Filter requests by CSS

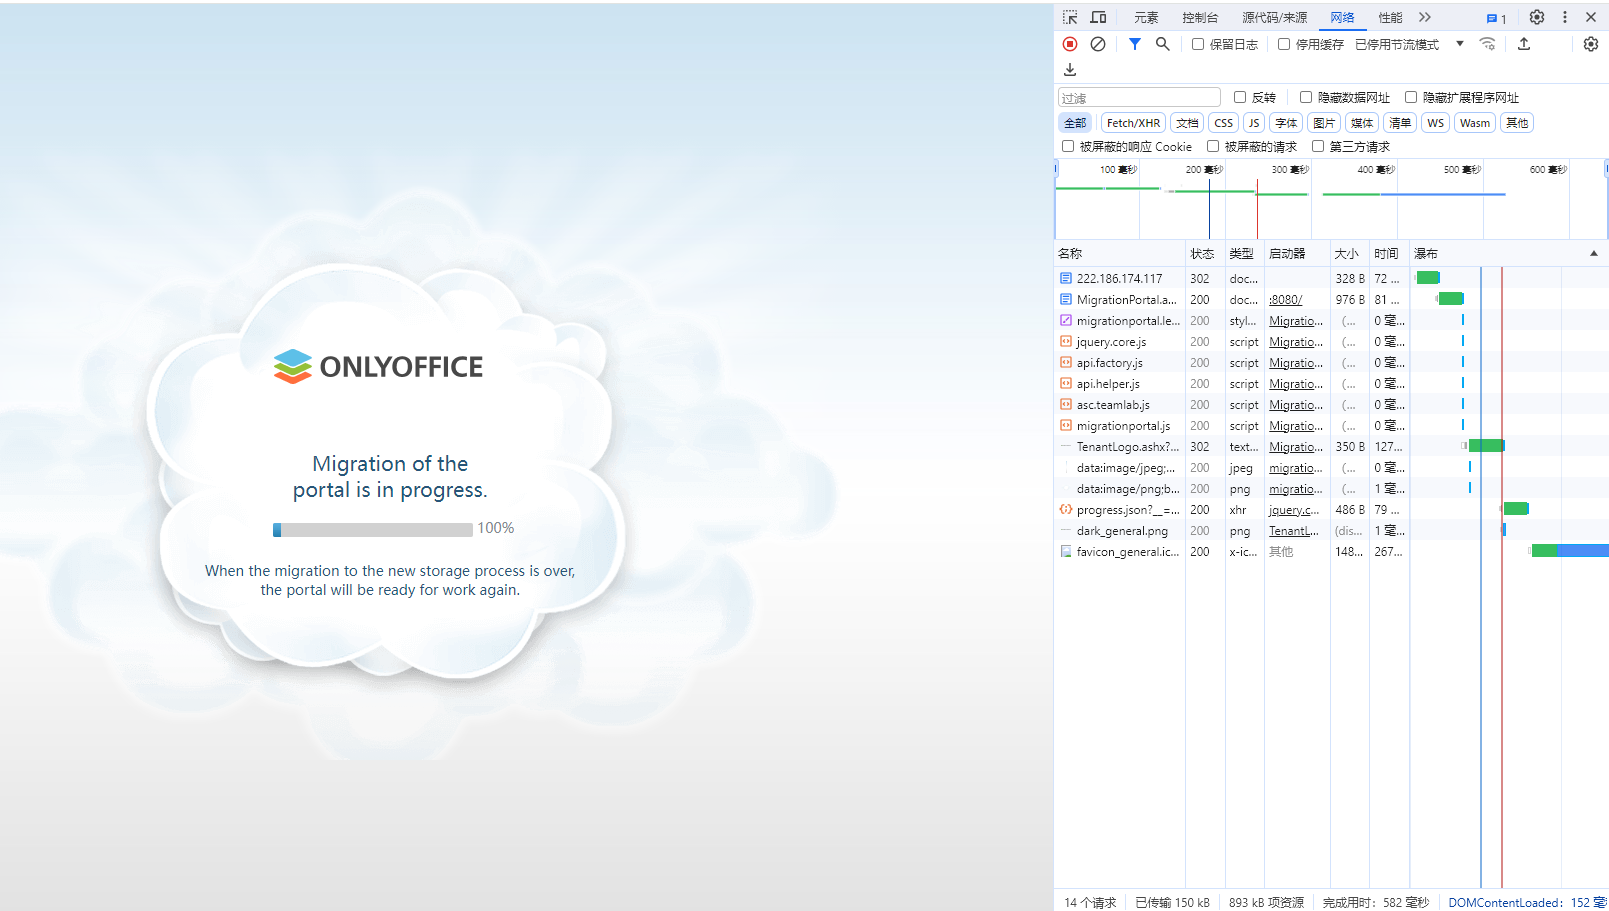(1223, 123)
